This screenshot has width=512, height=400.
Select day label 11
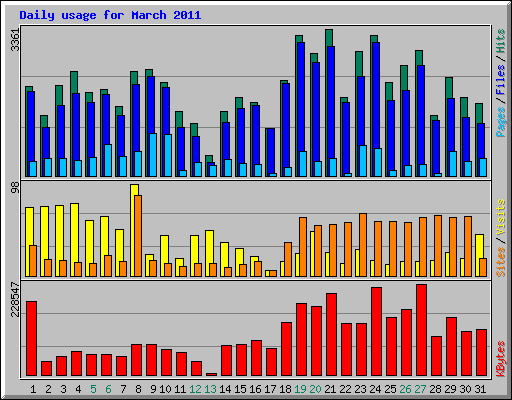point(180,389)
